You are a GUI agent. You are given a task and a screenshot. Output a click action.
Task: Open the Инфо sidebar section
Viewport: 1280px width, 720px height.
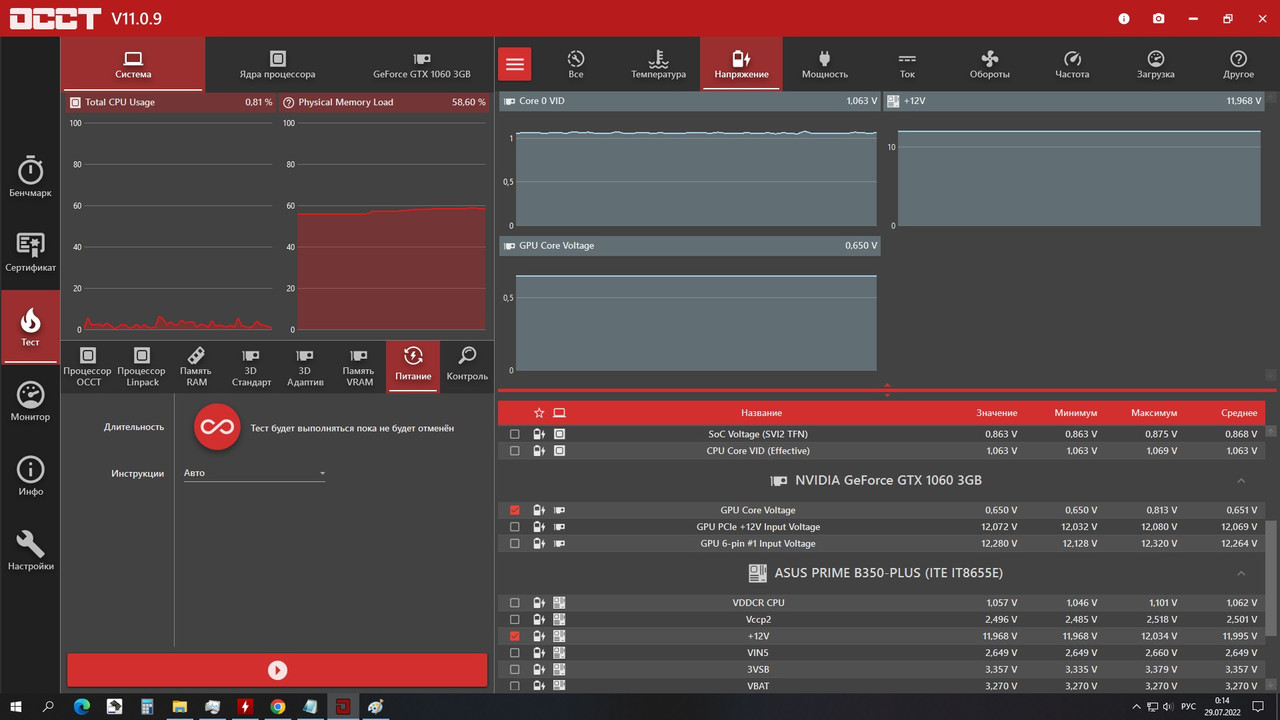tap(30, 476)
